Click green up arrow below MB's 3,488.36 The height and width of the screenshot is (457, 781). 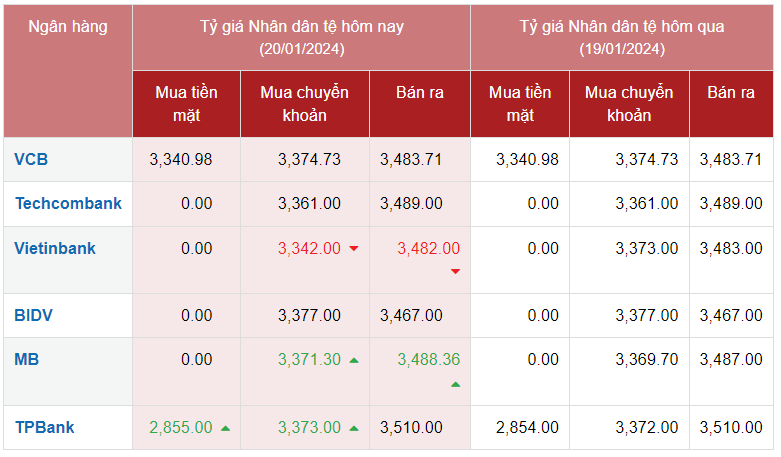[455, 385]
